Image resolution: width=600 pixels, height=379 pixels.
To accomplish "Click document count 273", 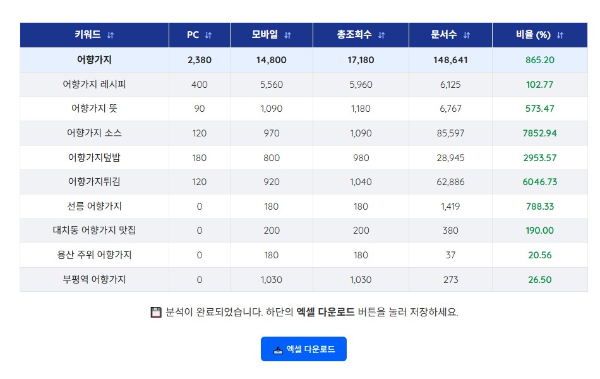I will 450,280.
